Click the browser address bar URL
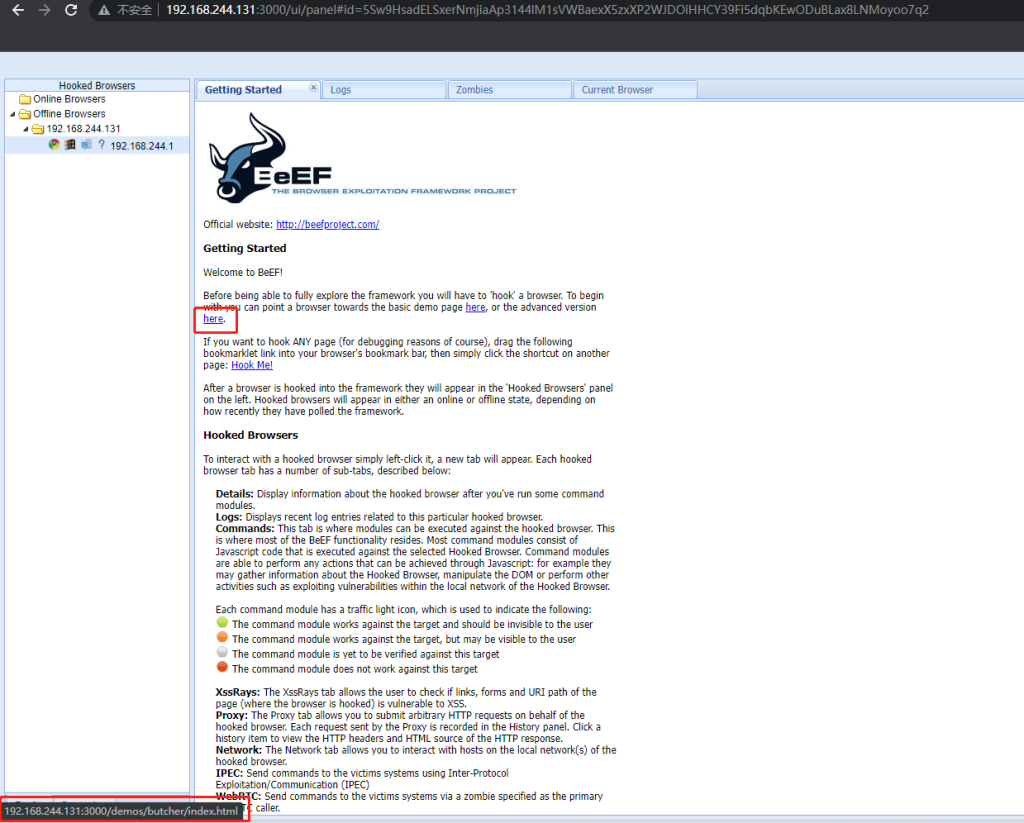Image resolution: width=1024 pixels, height=823 pixels. pos(547,10)
